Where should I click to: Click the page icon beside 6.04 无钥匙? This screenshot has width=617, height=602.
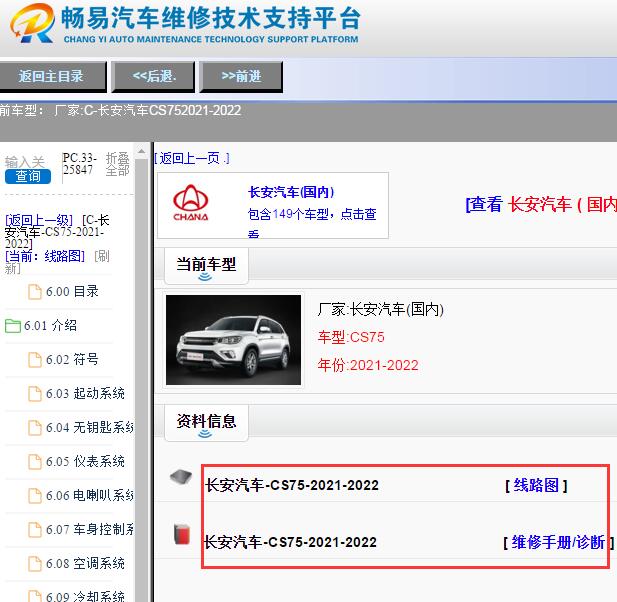35,428
